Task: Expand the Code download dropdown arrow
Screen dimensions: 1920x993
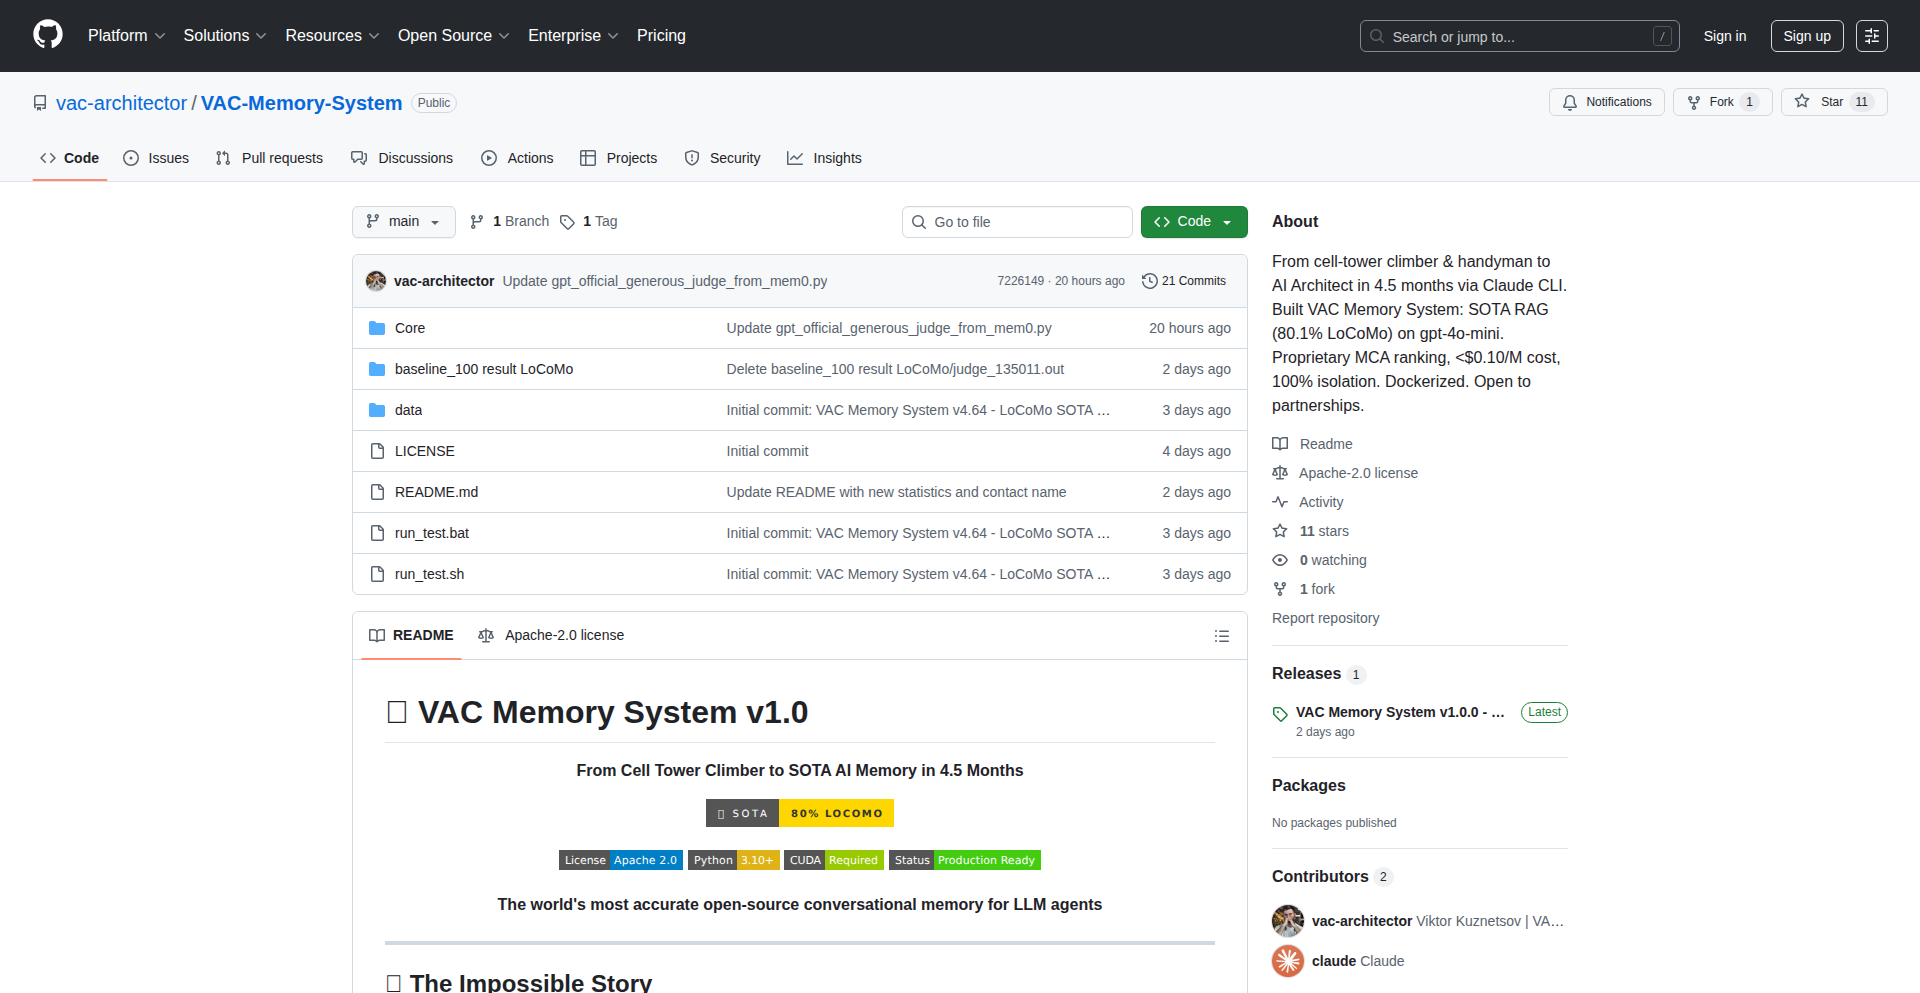Action: (x=1227, y=222)
